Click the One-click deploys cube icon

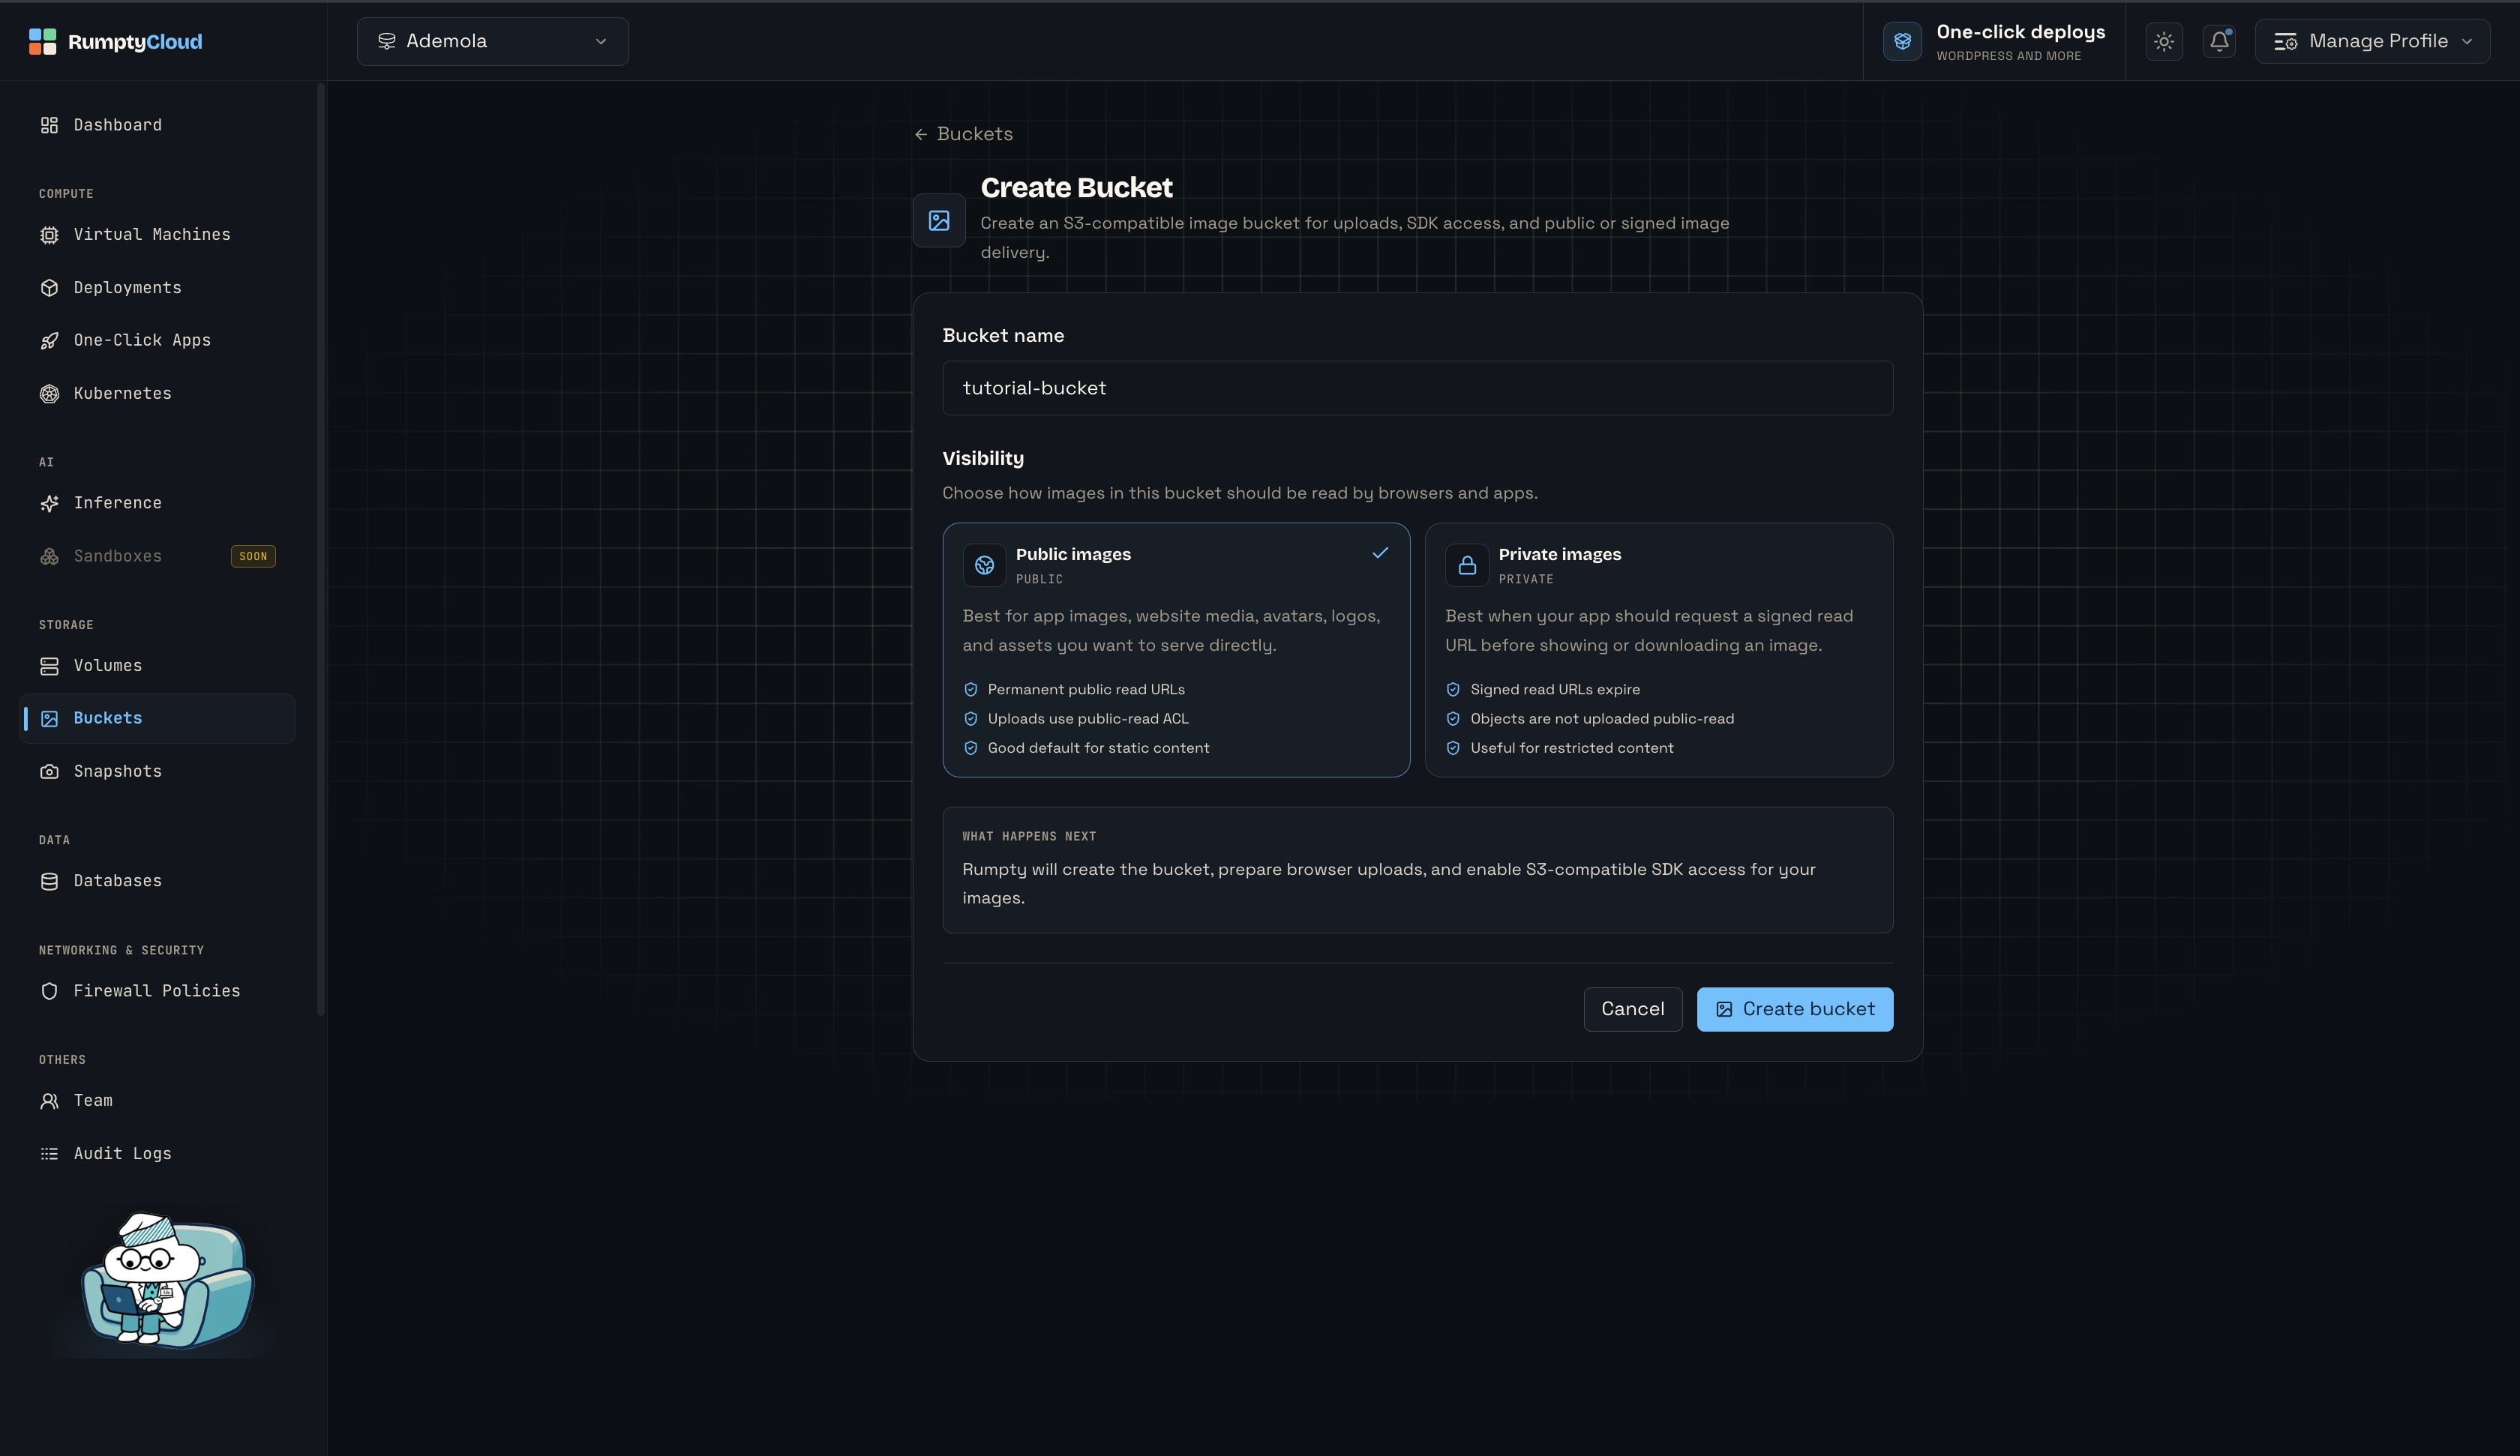pyautogui.click(x=1902, y=41)
